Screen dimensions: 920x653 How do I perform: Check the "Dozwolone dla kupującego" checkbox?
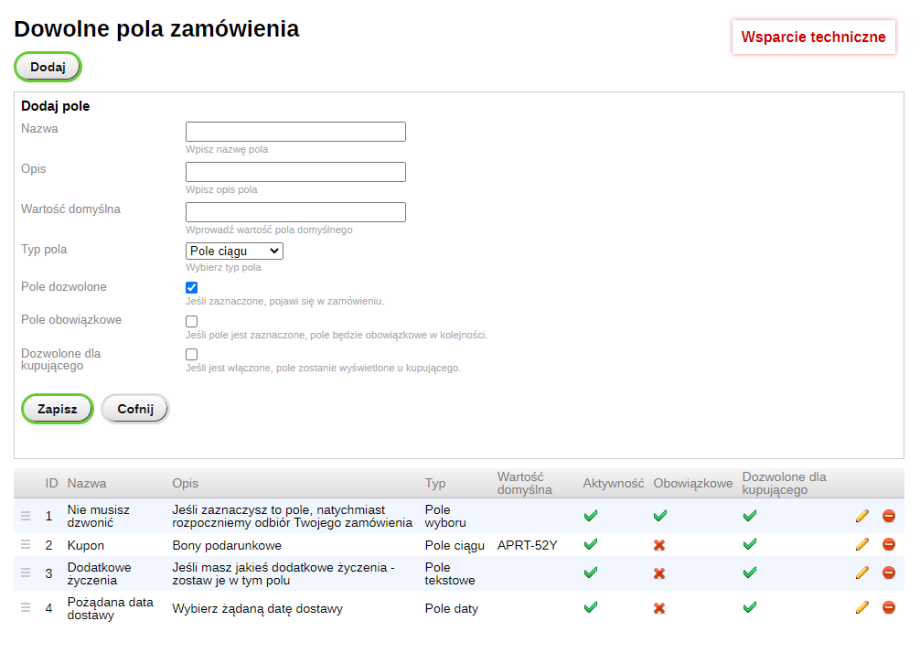[191, 354]
